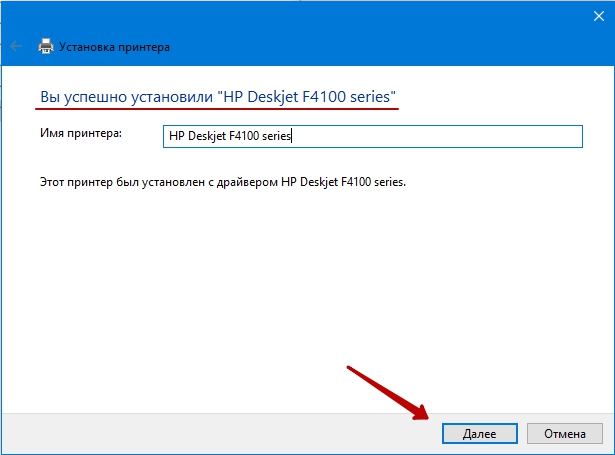
Task: Click the "Вы успешно установили" heading
Action: (127, 96)
